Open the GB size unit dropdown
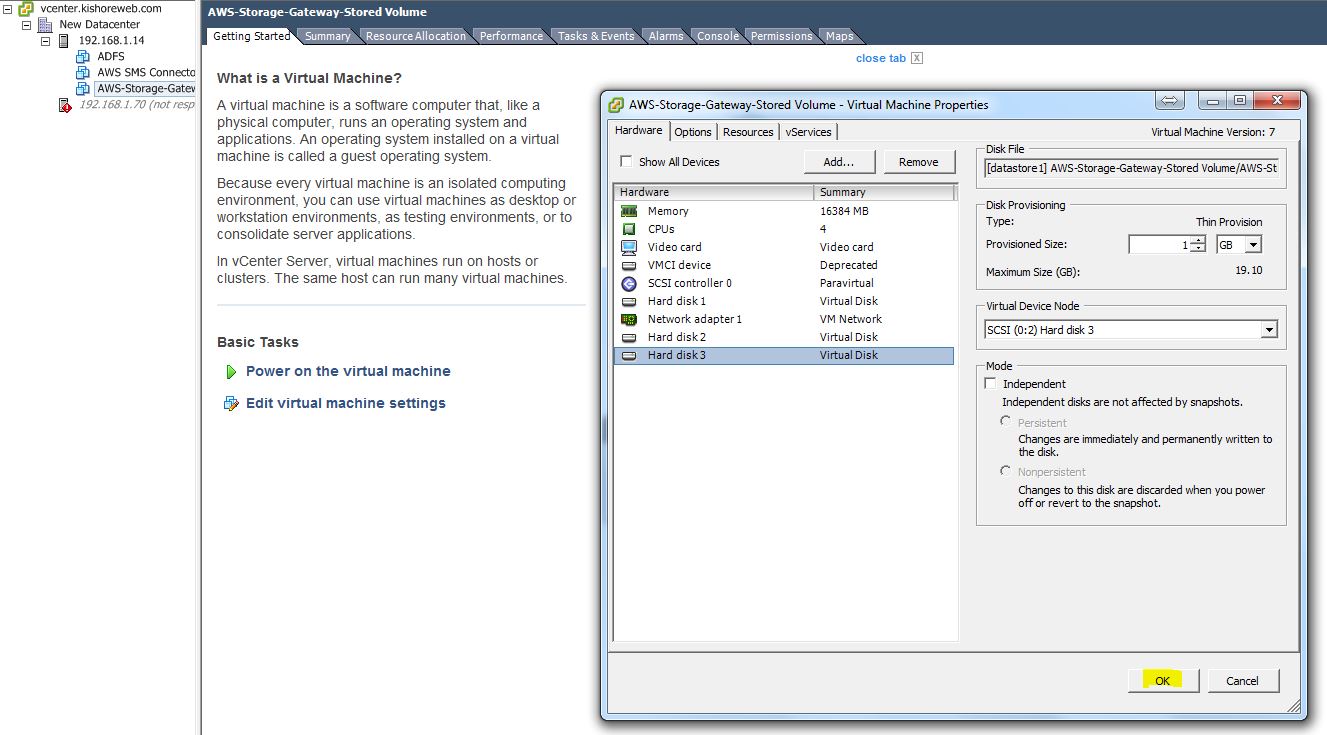Image resolution: width=1327 pixels, height=735 pixels. (1253, 245)
